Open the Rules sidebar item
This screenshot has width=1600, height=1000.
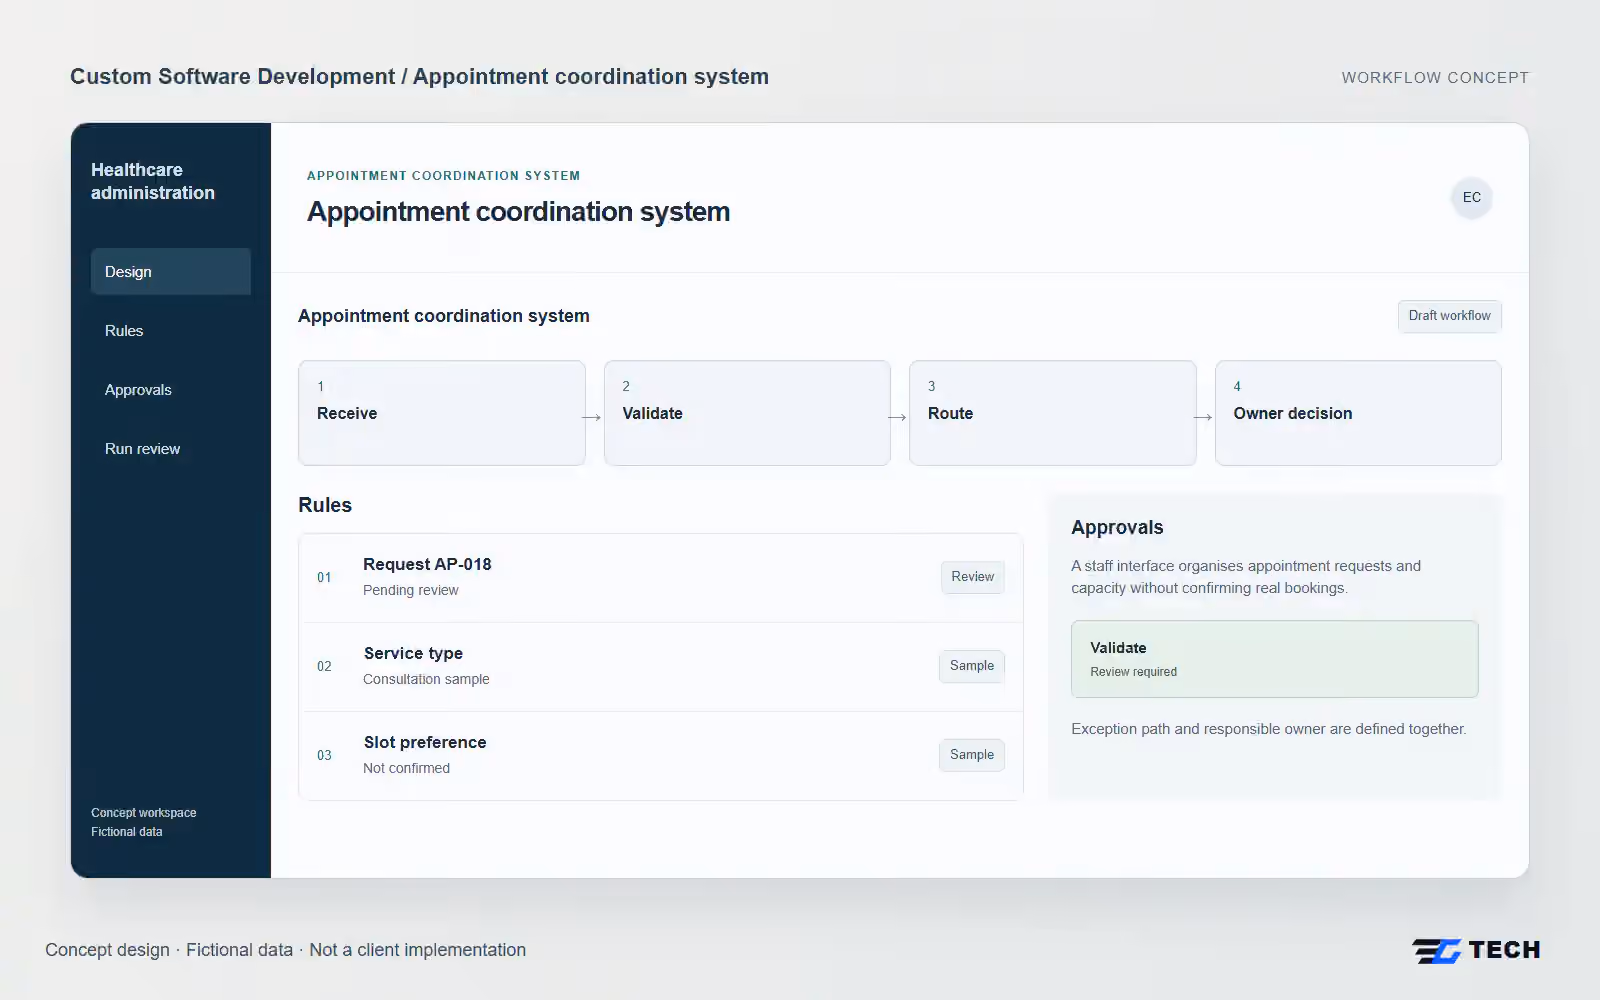(x=171, y=331)
